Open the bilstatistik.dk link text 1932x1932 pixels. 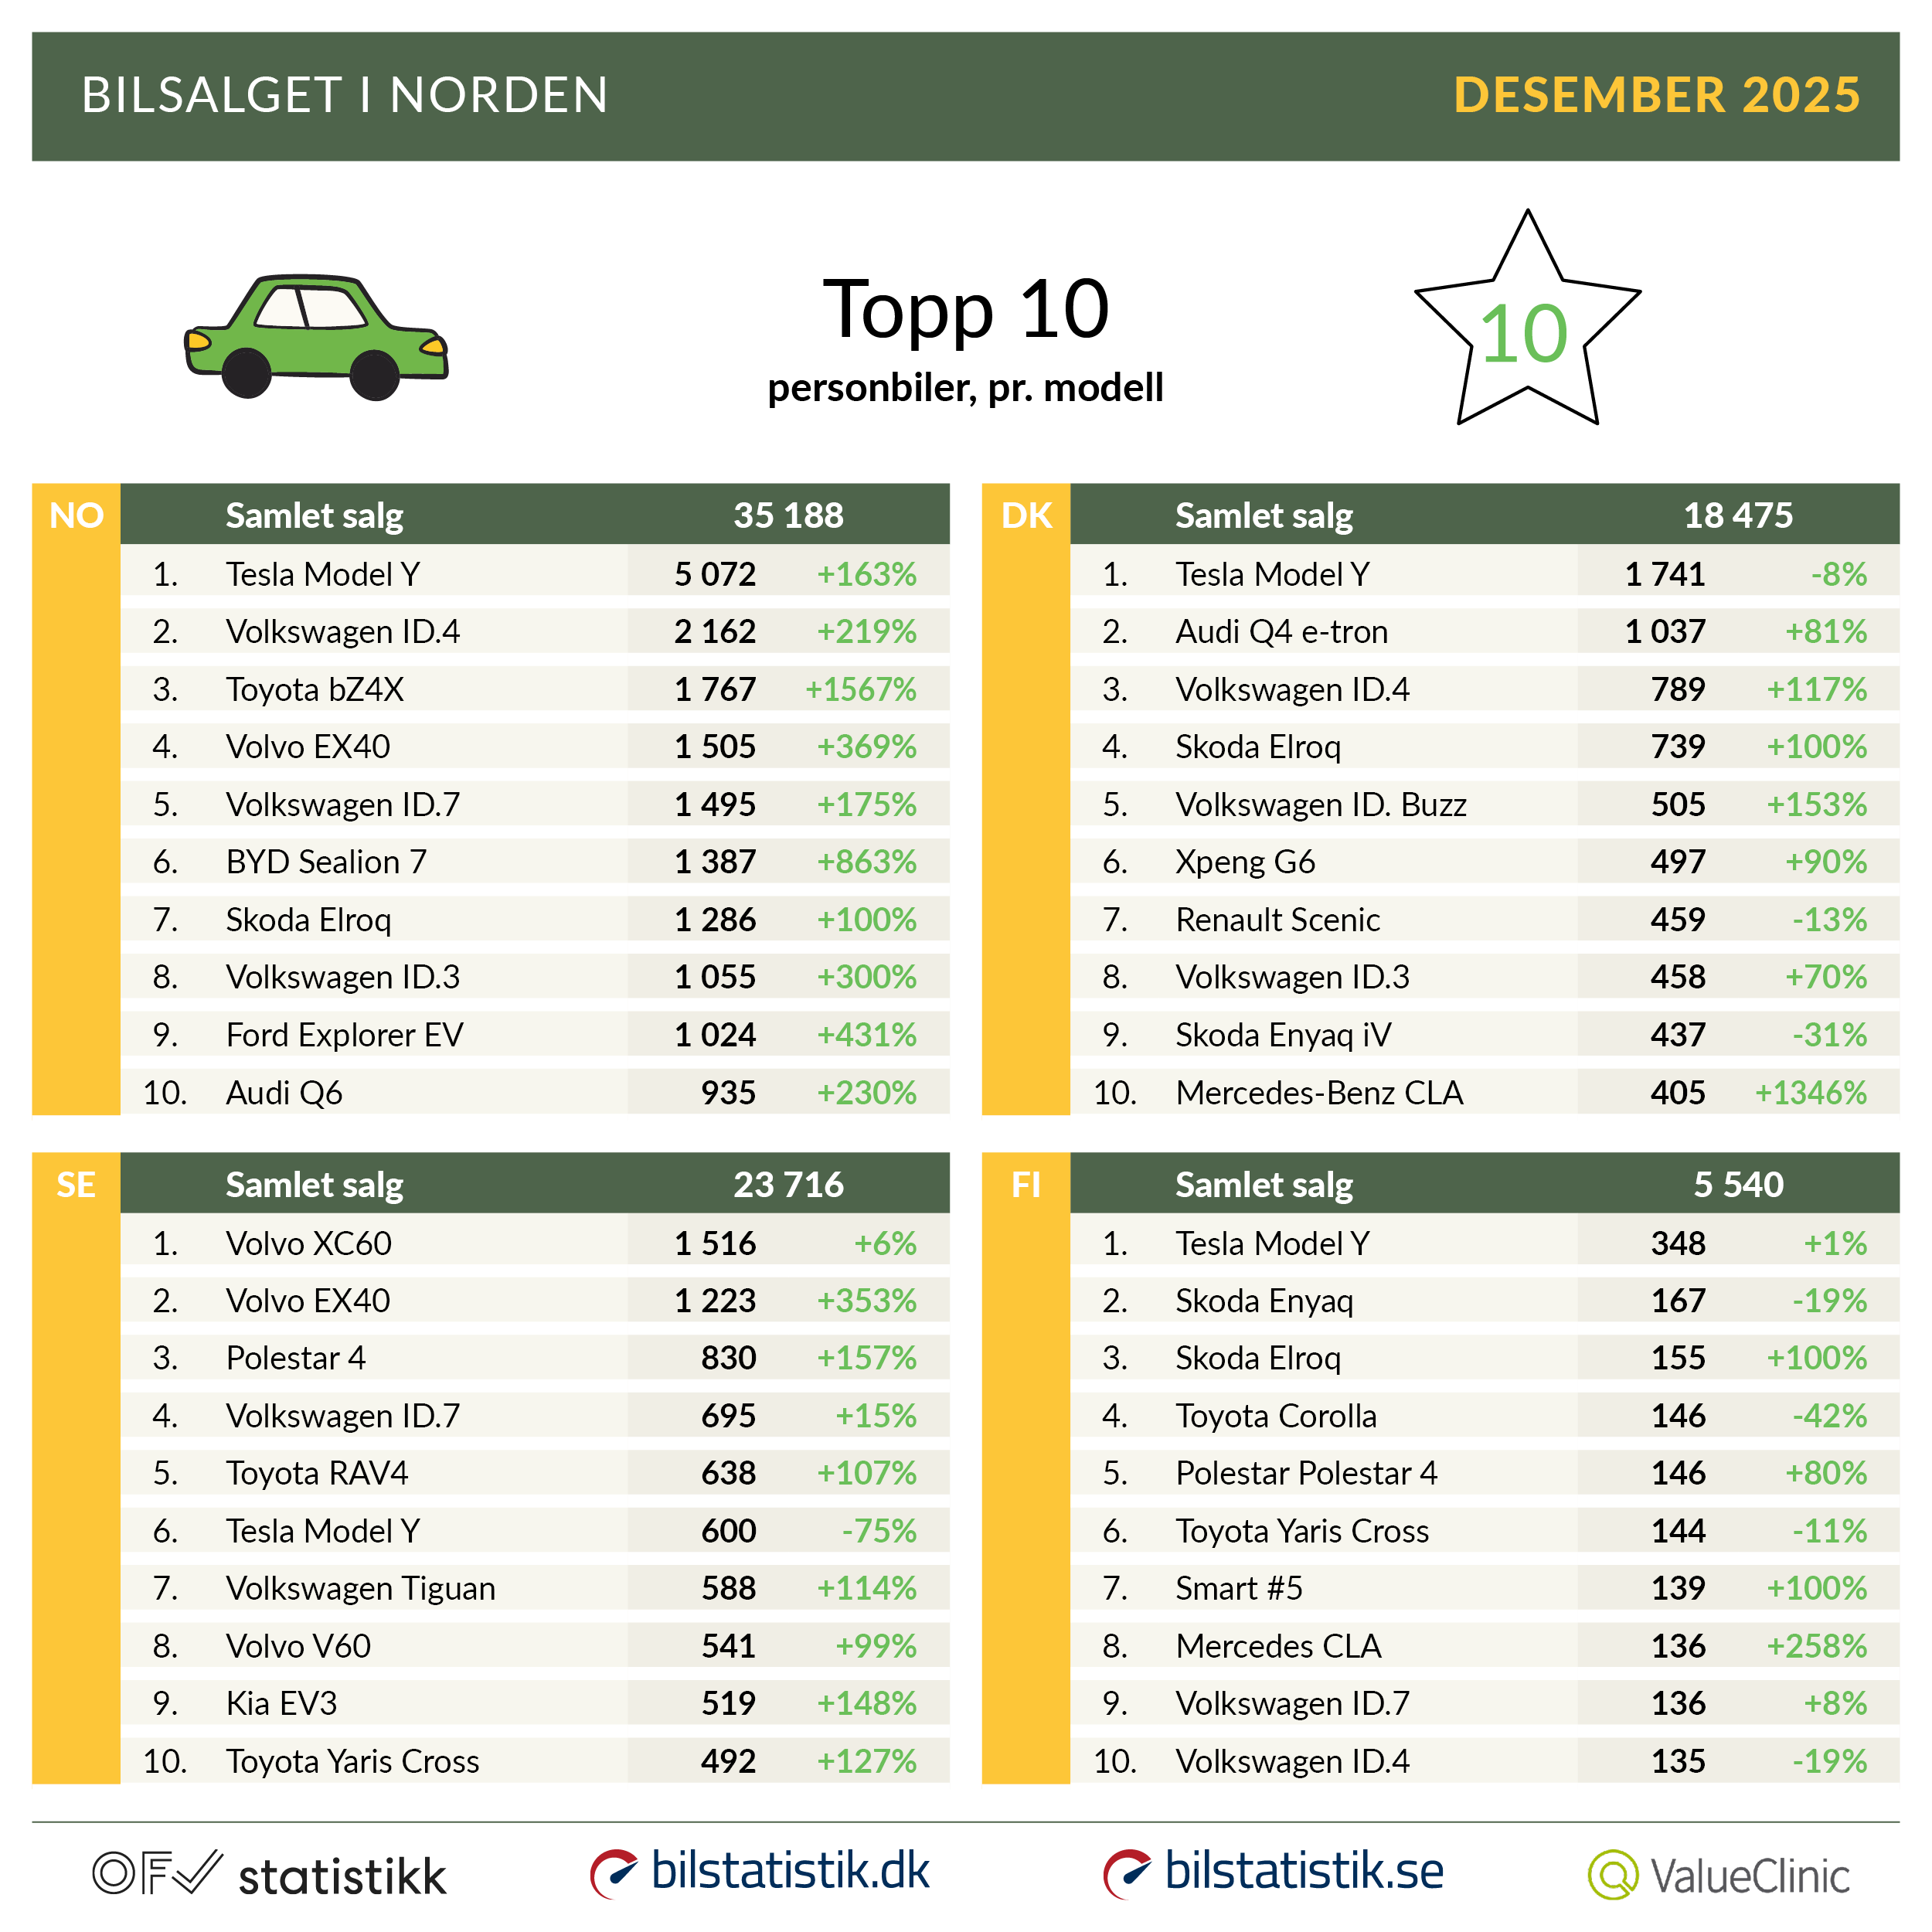tap(790, 1870)
